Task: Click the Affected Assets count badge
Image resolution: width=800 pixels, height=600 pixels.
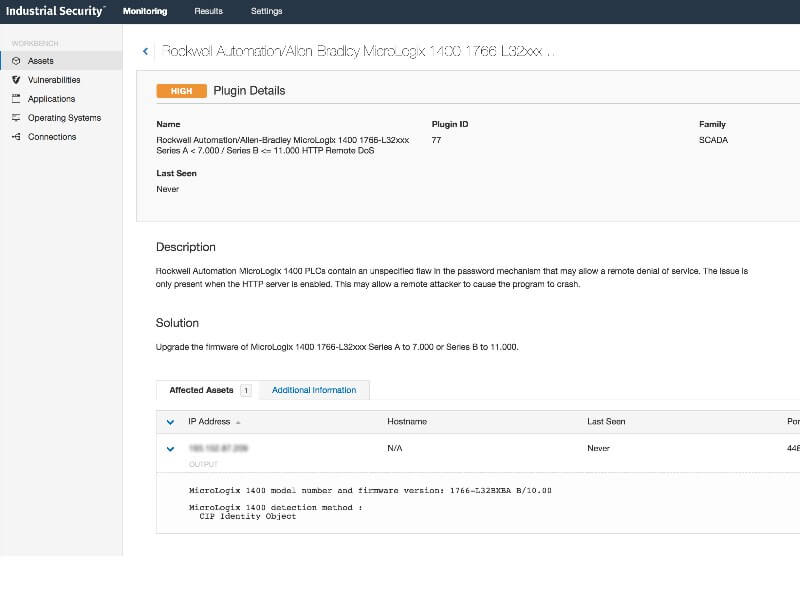Action: tap(246, 390)
